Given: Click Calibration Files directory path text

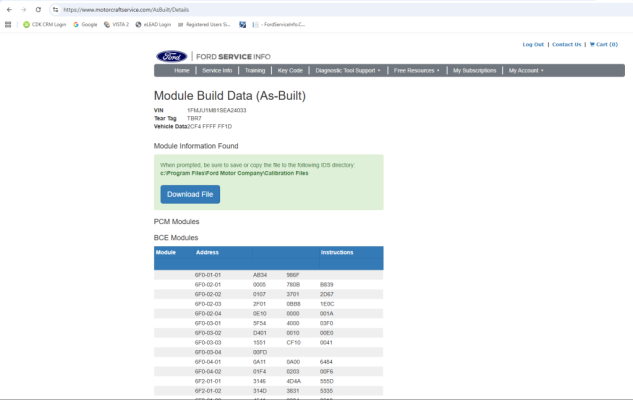Looking at the screenshot, I should pos(234,173).
